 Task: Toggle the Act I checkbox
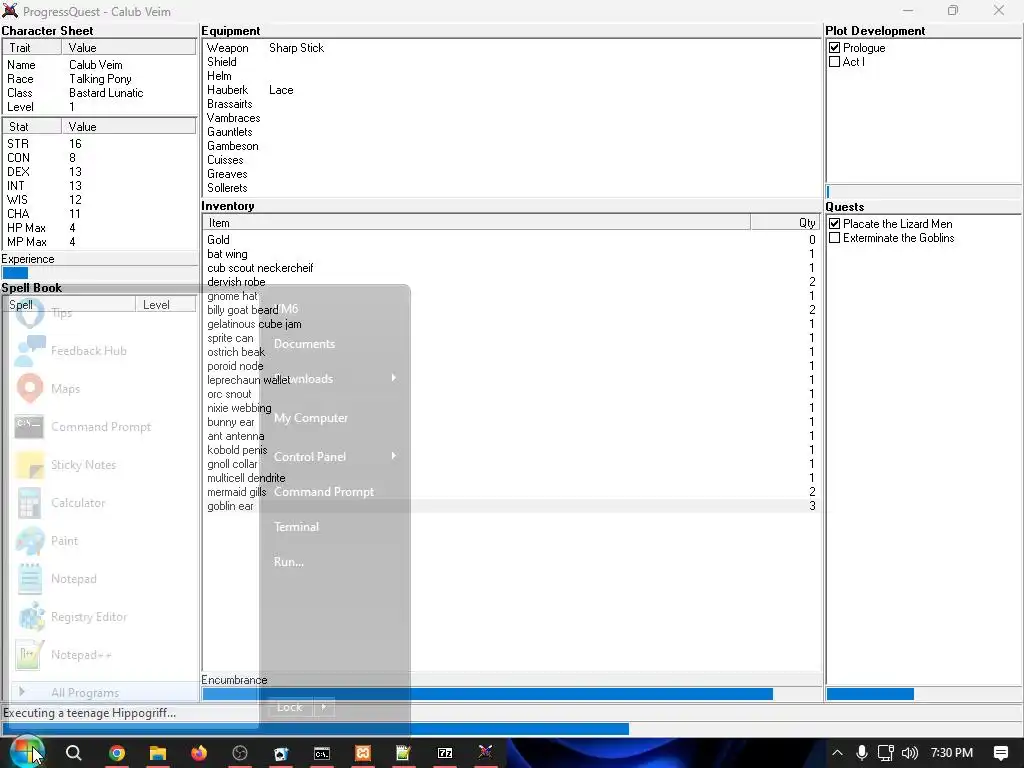(835, 61)
